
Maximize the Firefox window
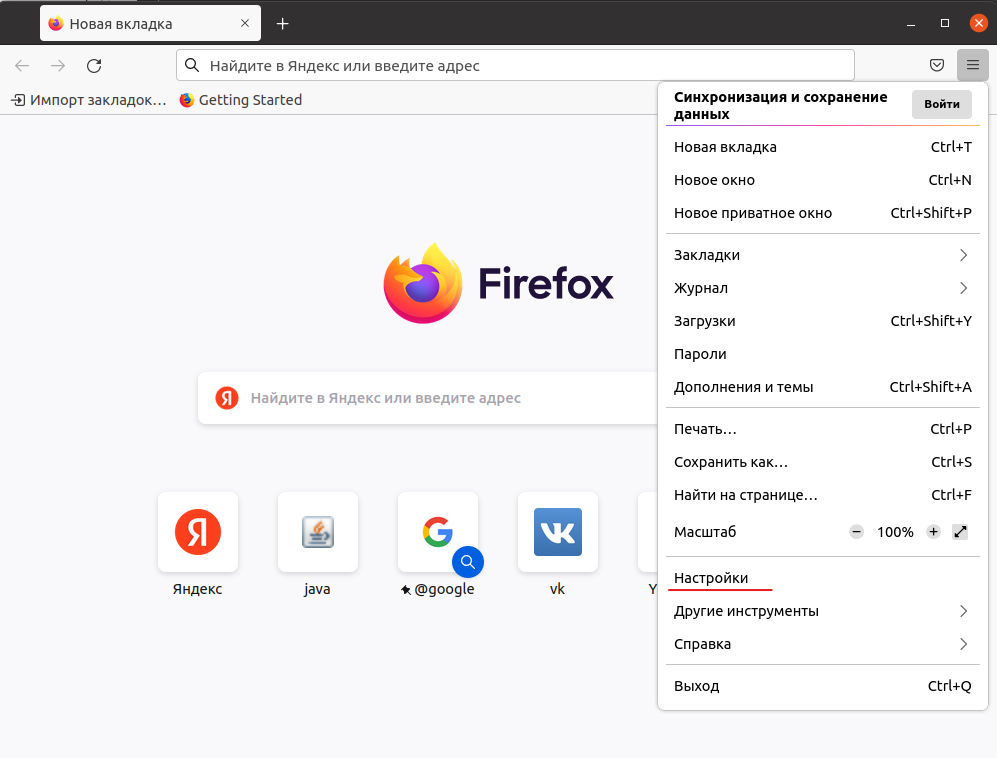coord(945,24)
